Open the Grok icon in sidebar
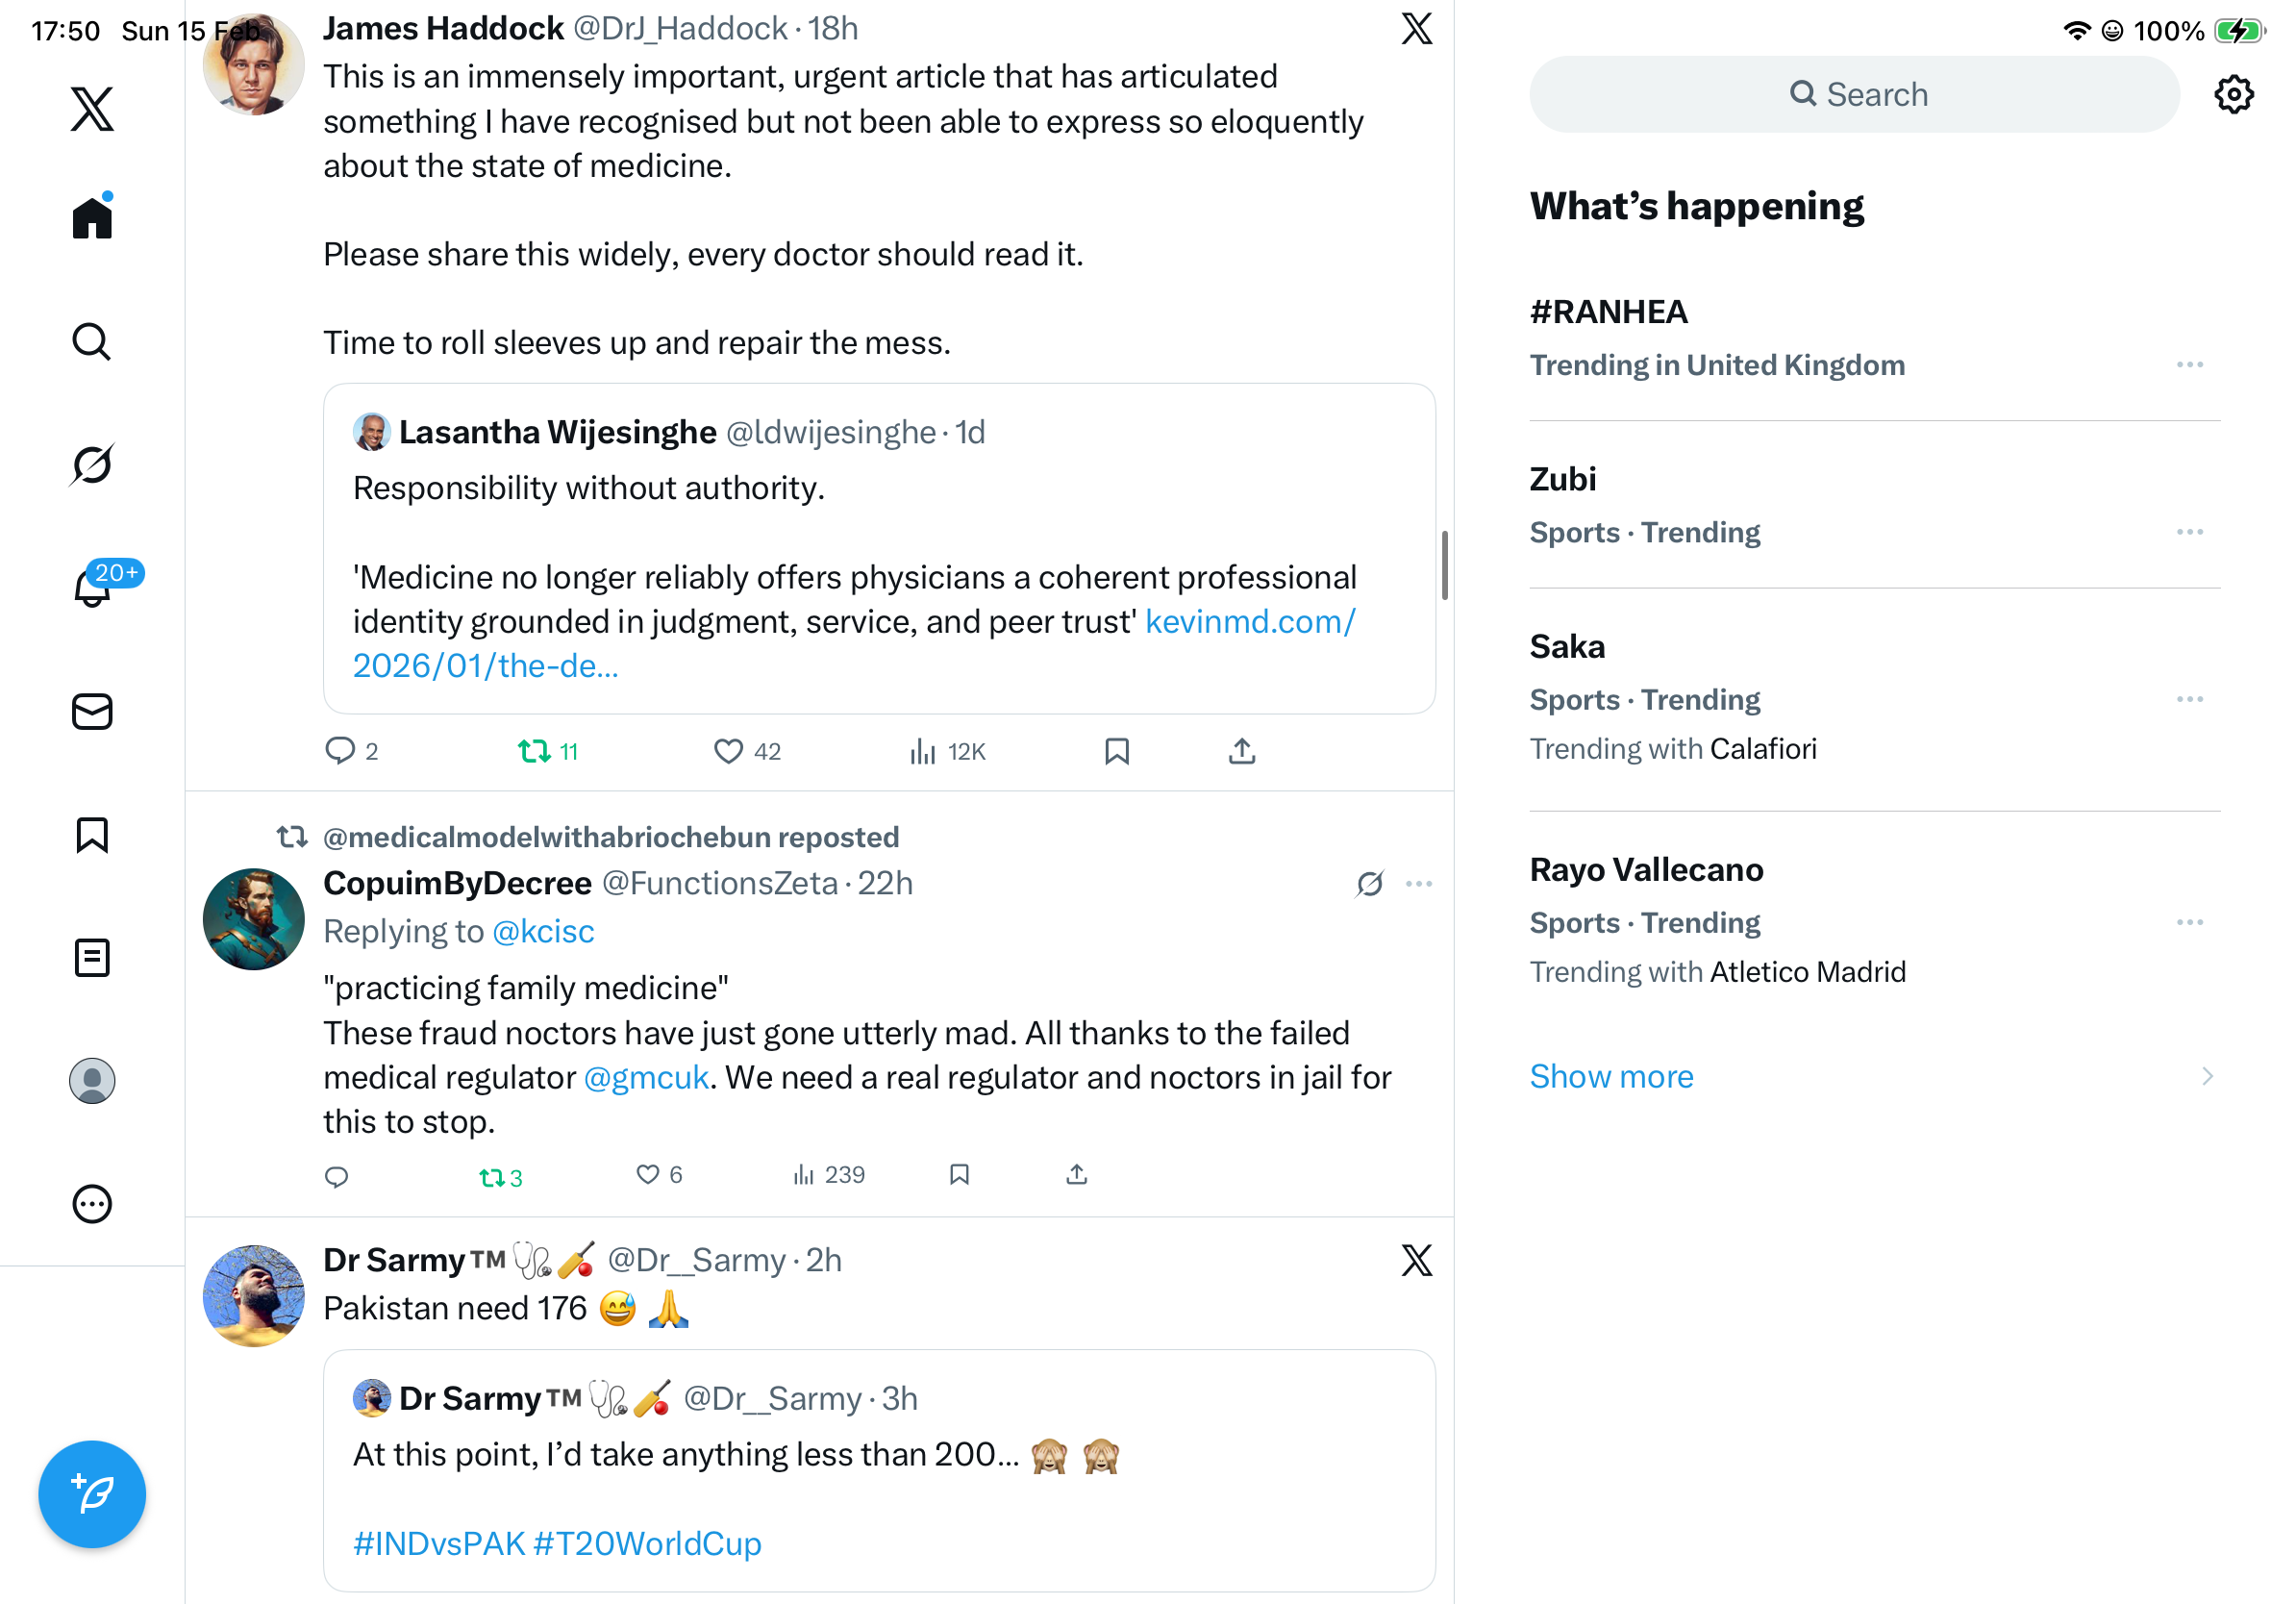The width and height of the screenshot is (2296, 1604). click(x=92, y=465)
